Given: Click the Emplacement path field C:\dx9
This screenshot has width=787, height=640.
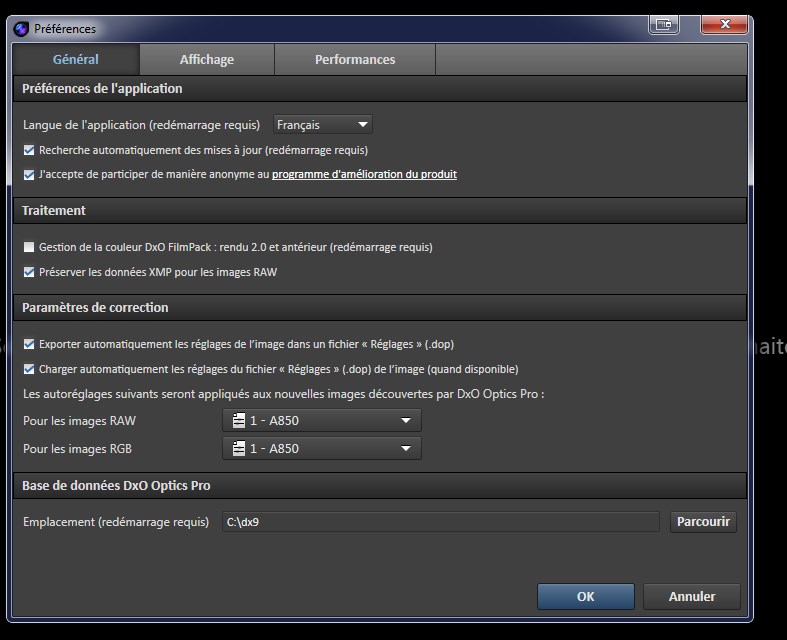Looking at the screenshot, I should pos(441,522).
